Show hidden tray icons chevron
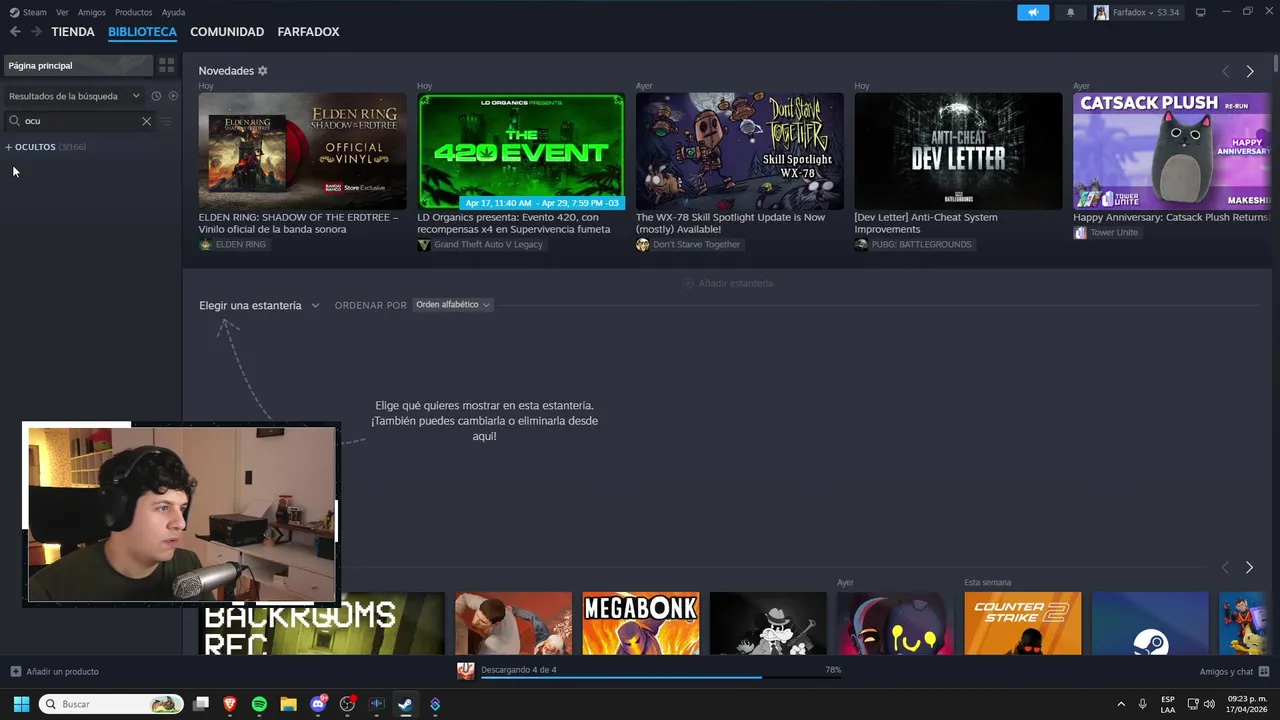Viewport: 1280px width, 720px height. [1121, 704]
